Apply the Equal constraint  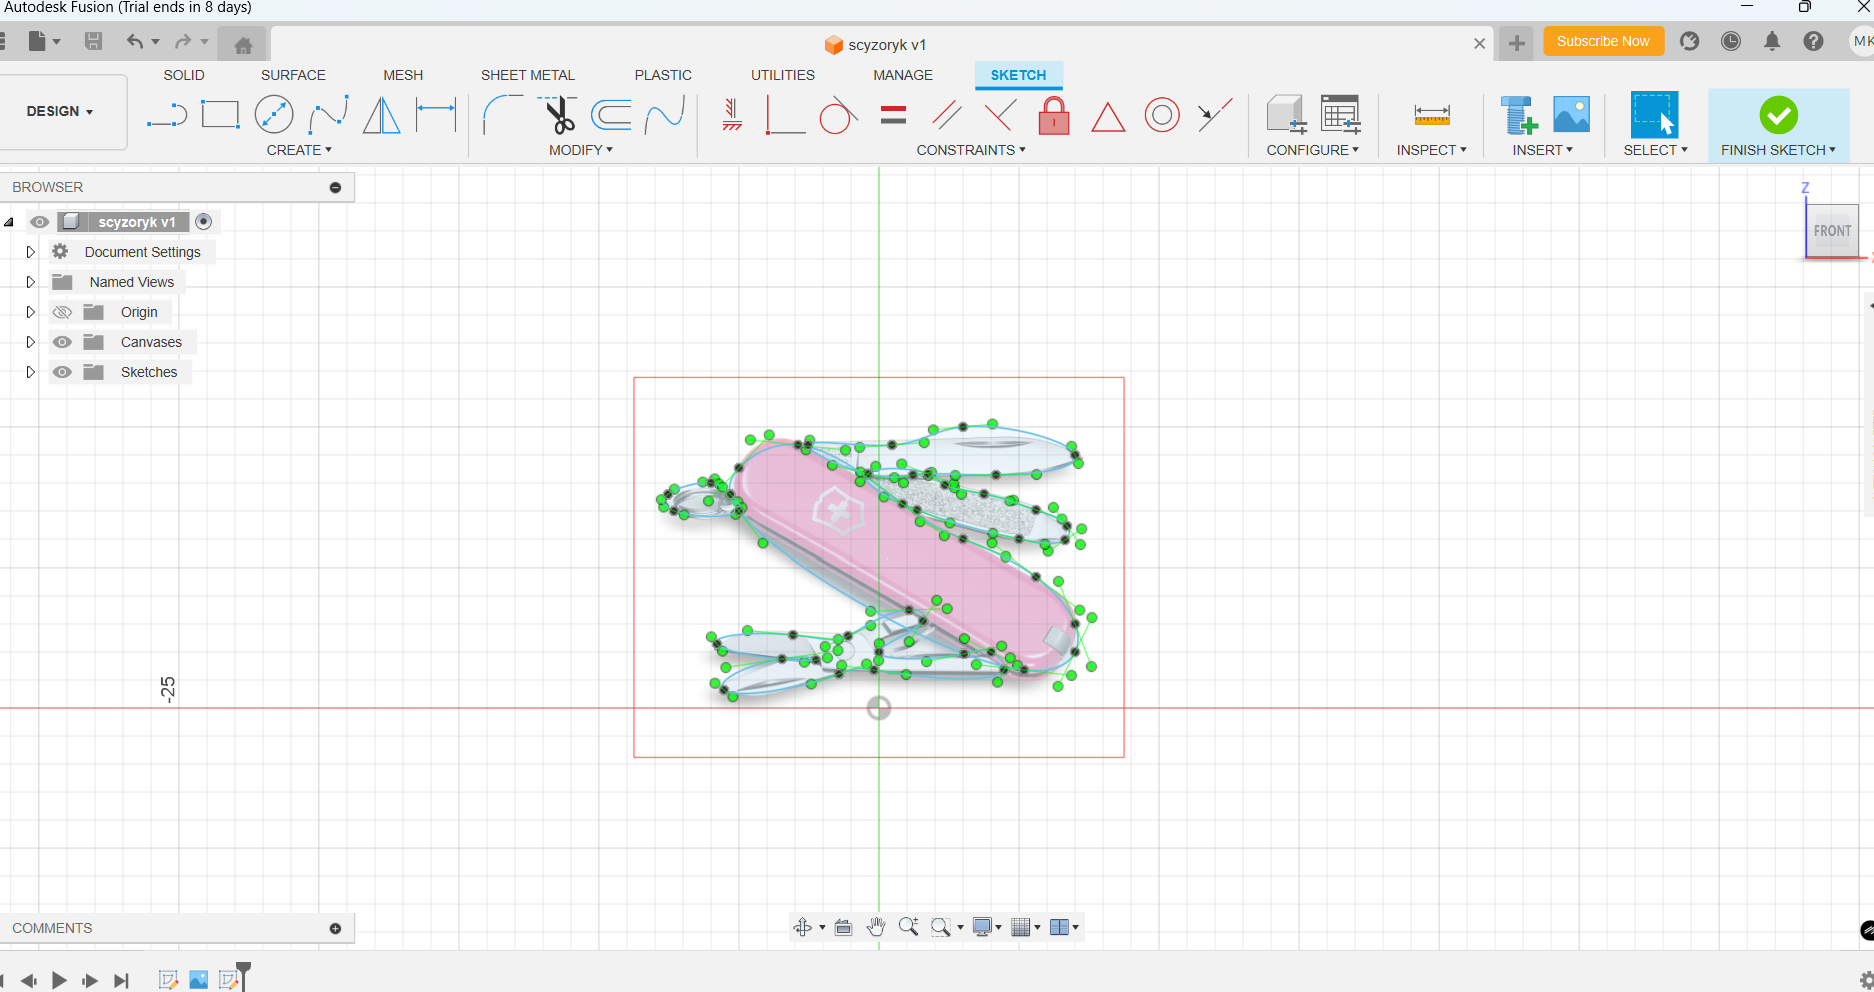point(893,115)
